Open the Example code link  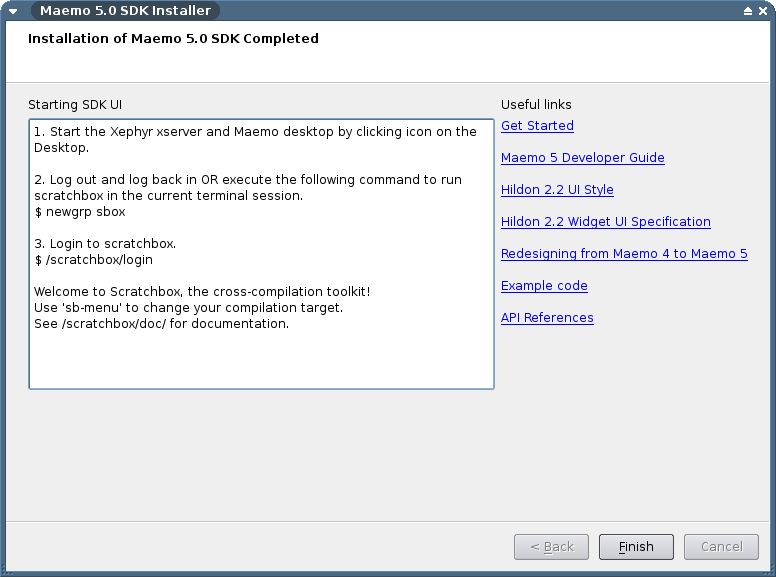(x=544, y=286)
